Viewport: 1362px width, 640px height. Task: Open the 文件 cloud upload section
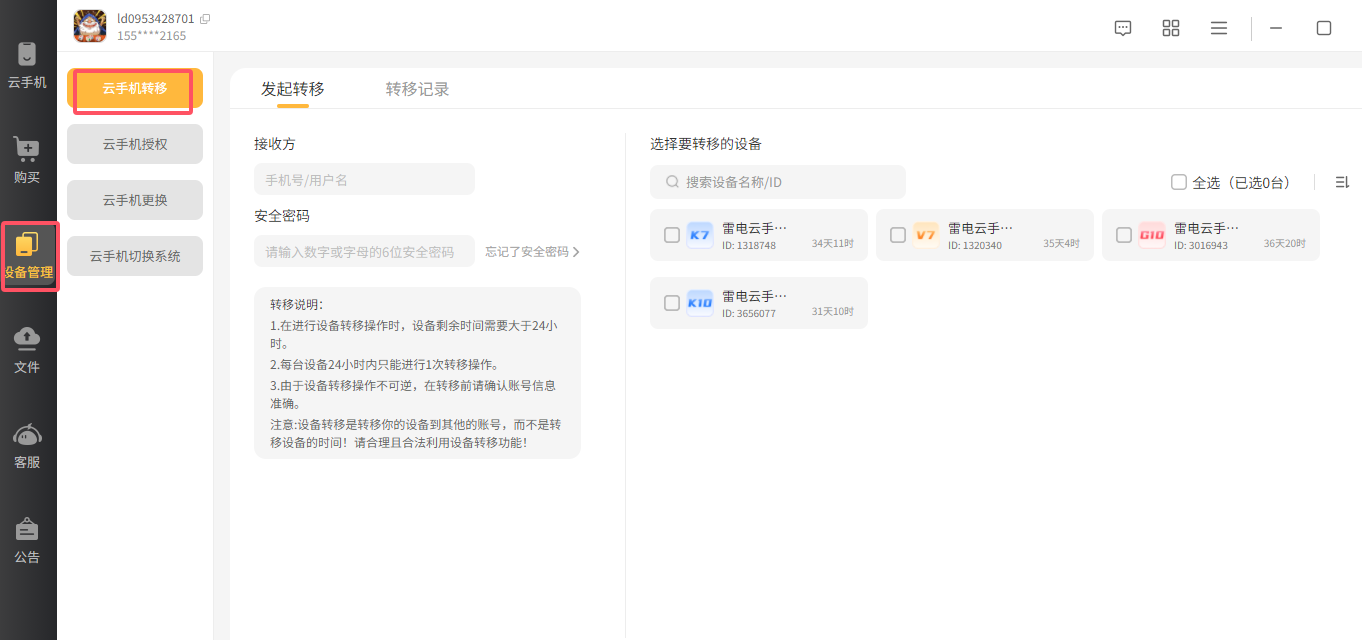(27, 350)
